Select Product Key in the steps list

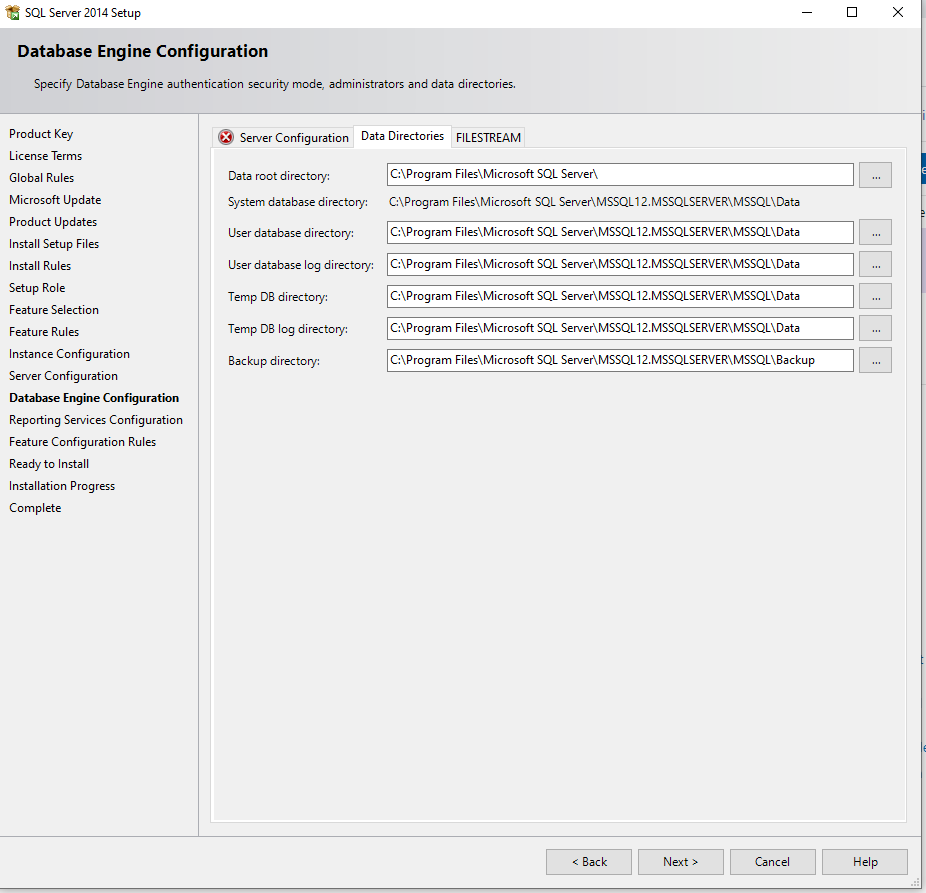[x=41, y=134]
